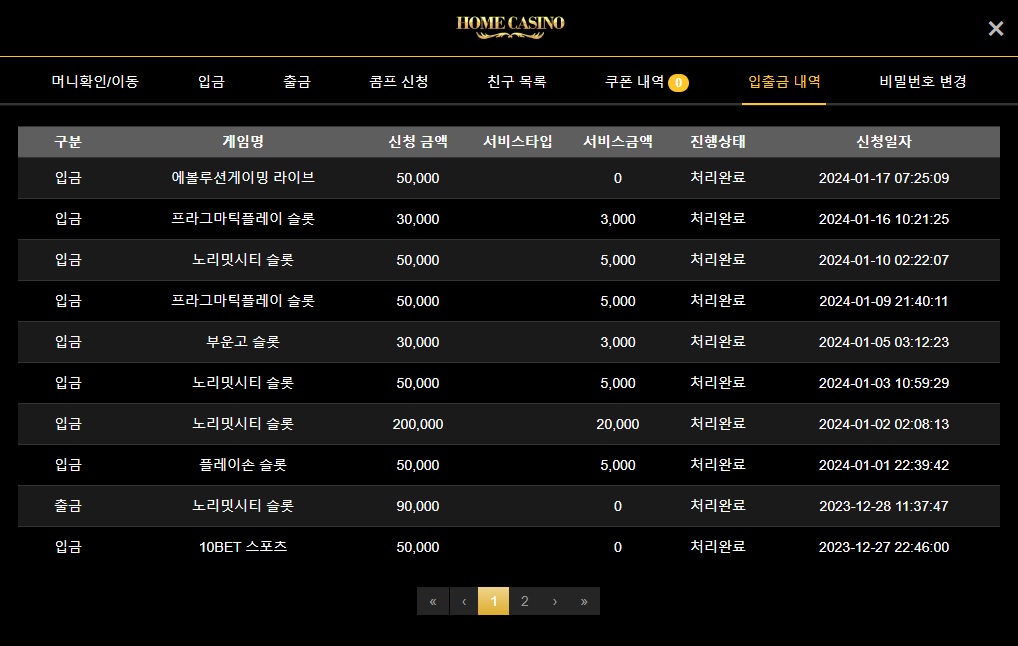Select the 에볼루션게이밍 라이브 deposit row

click(509, 178)
